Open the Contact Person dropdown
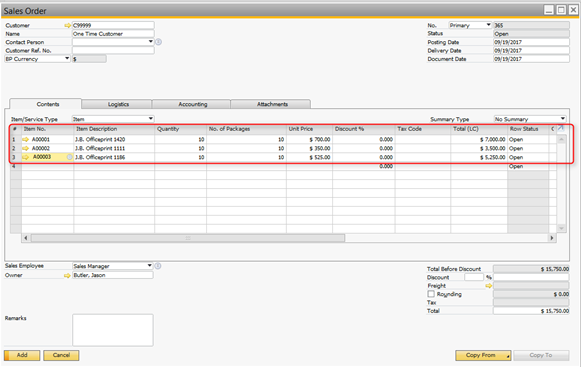Viewport: 581px width, 367px height. [150, 42]
